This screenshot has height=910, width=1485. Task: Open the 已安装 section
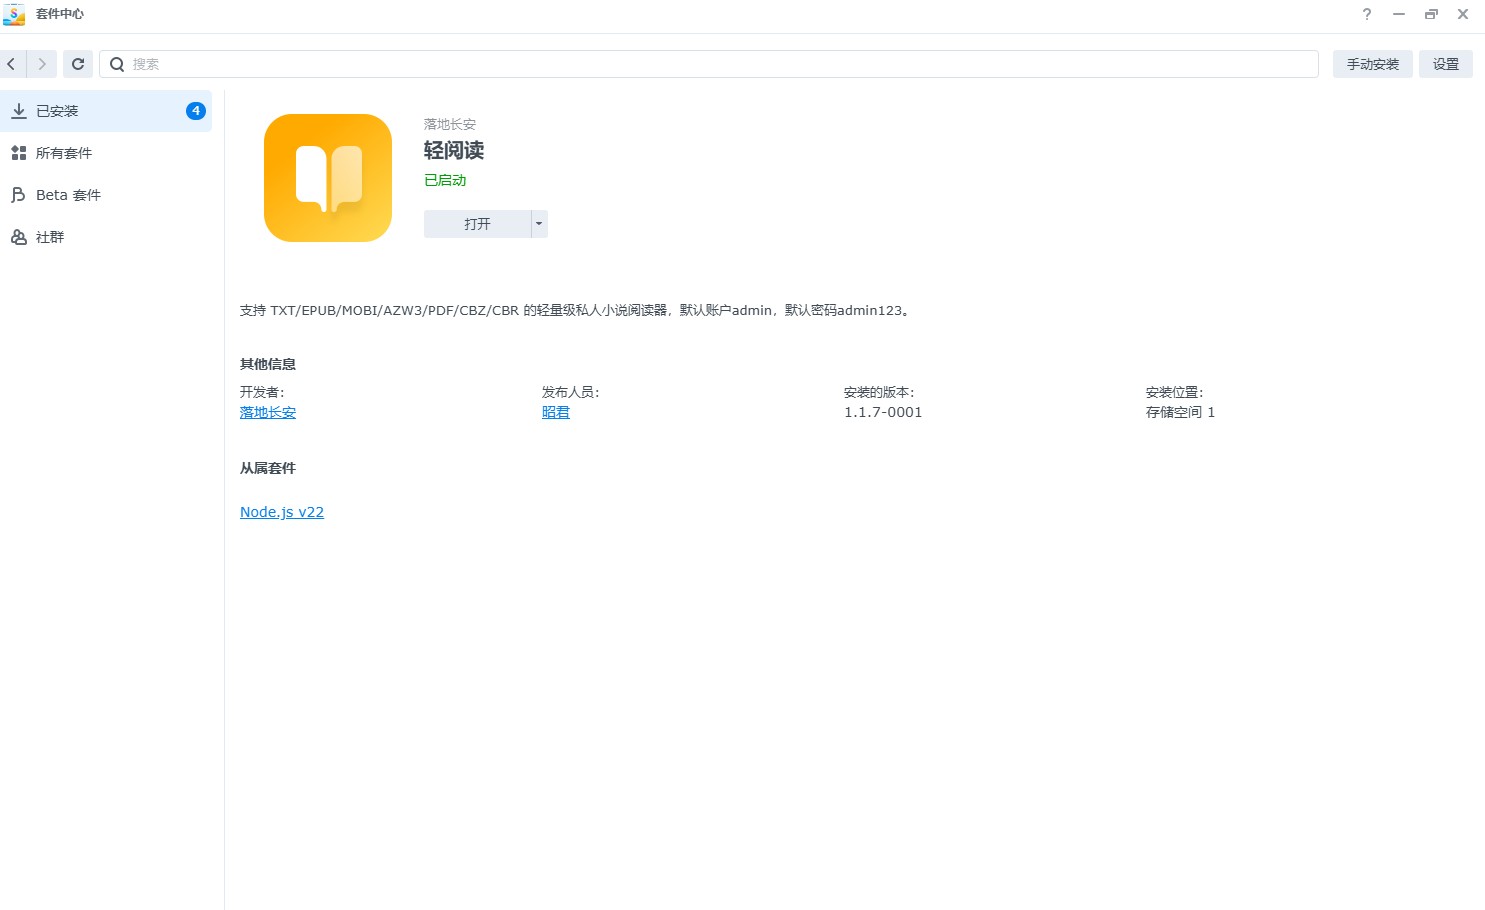point(58,111)
